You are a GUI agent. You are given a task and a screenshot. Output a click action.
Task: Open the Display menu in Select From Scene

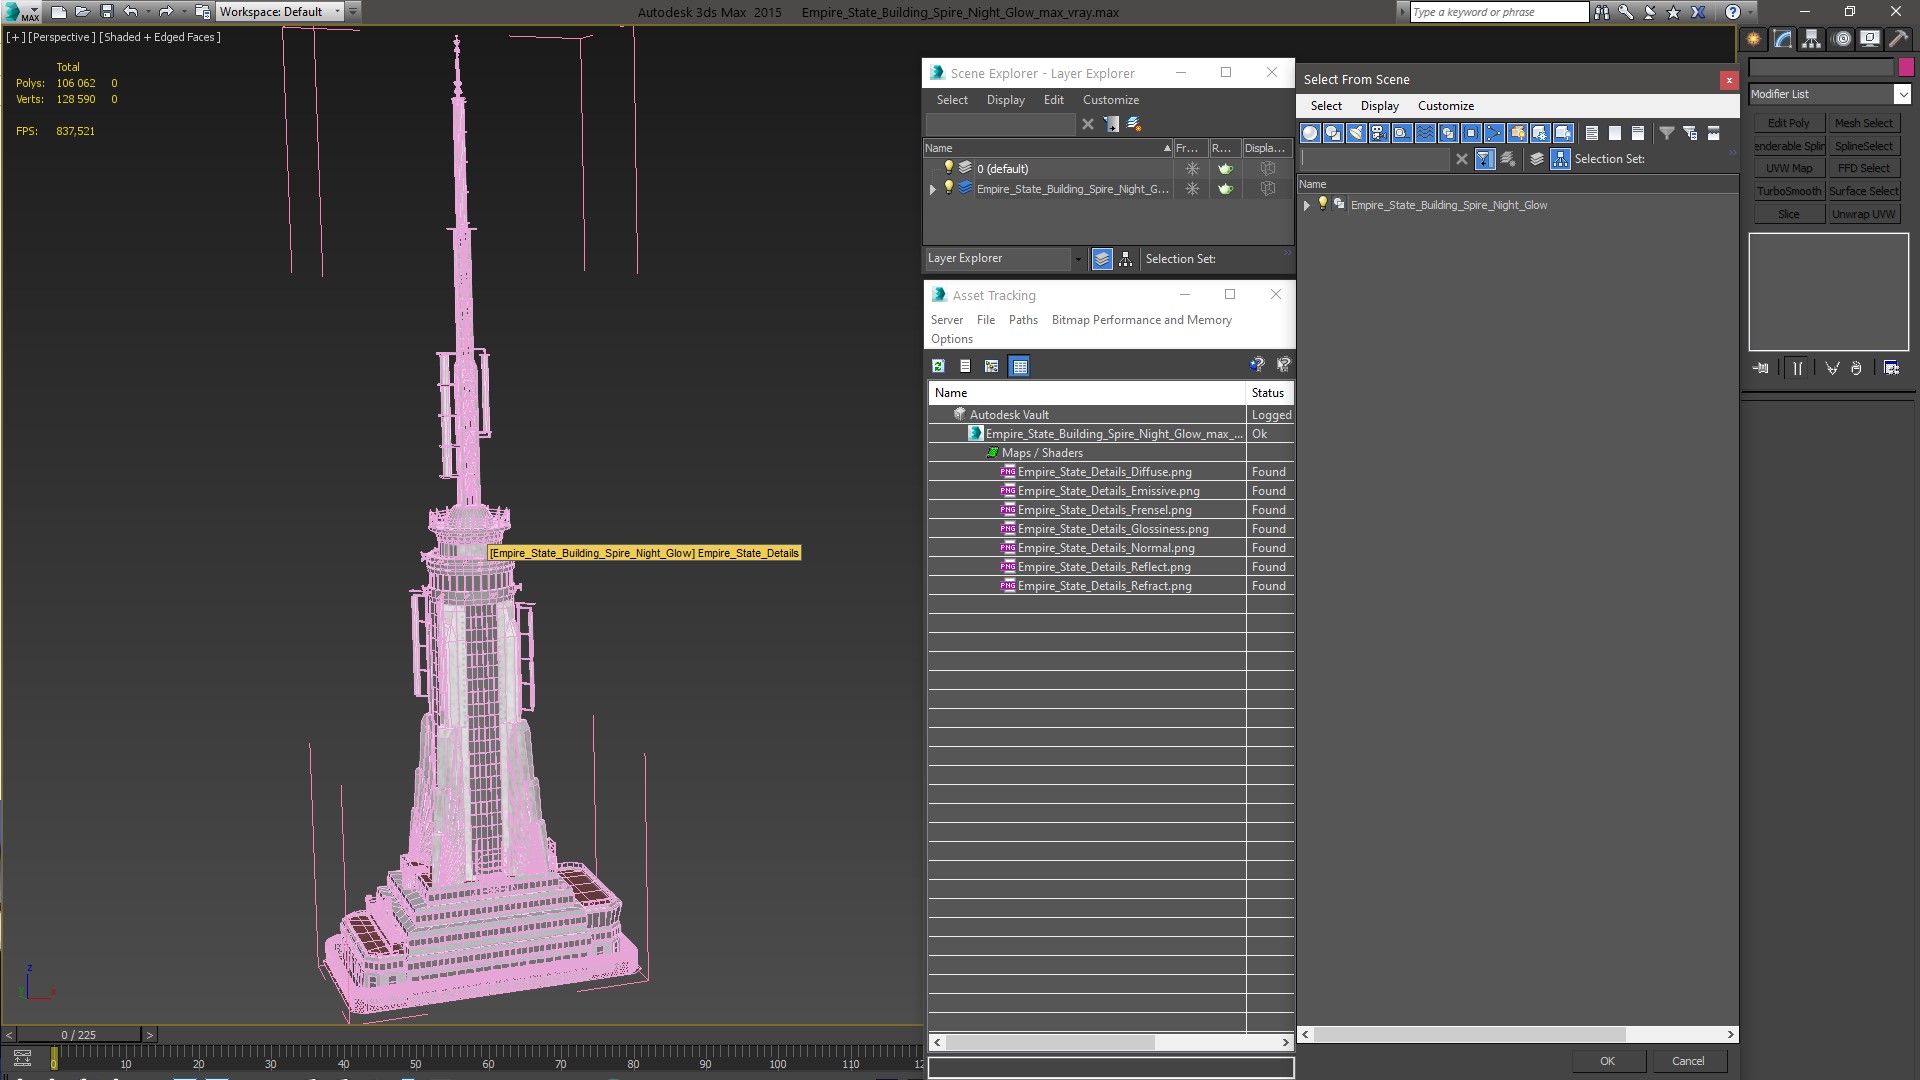[1379, 106]
